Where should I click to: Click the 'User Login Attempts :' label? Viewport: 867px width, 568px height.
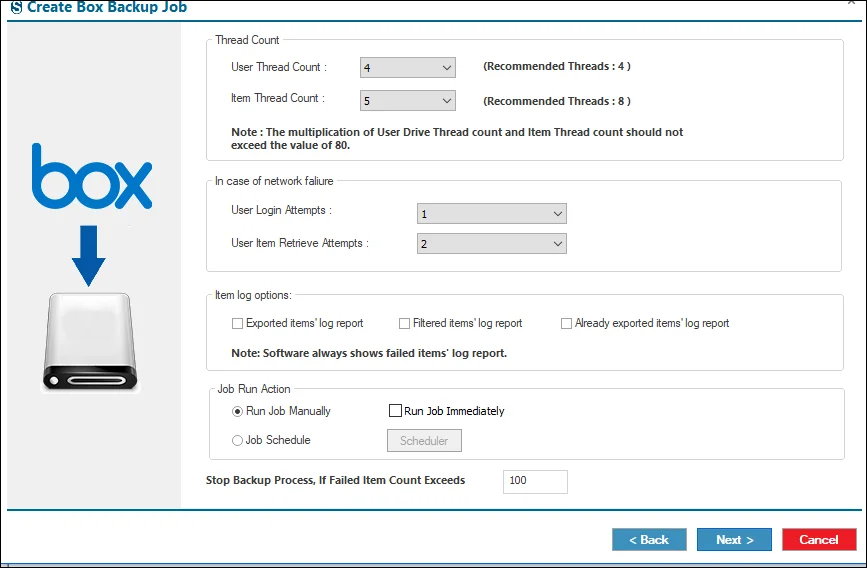pyautogui.click(x=281, y=210)
